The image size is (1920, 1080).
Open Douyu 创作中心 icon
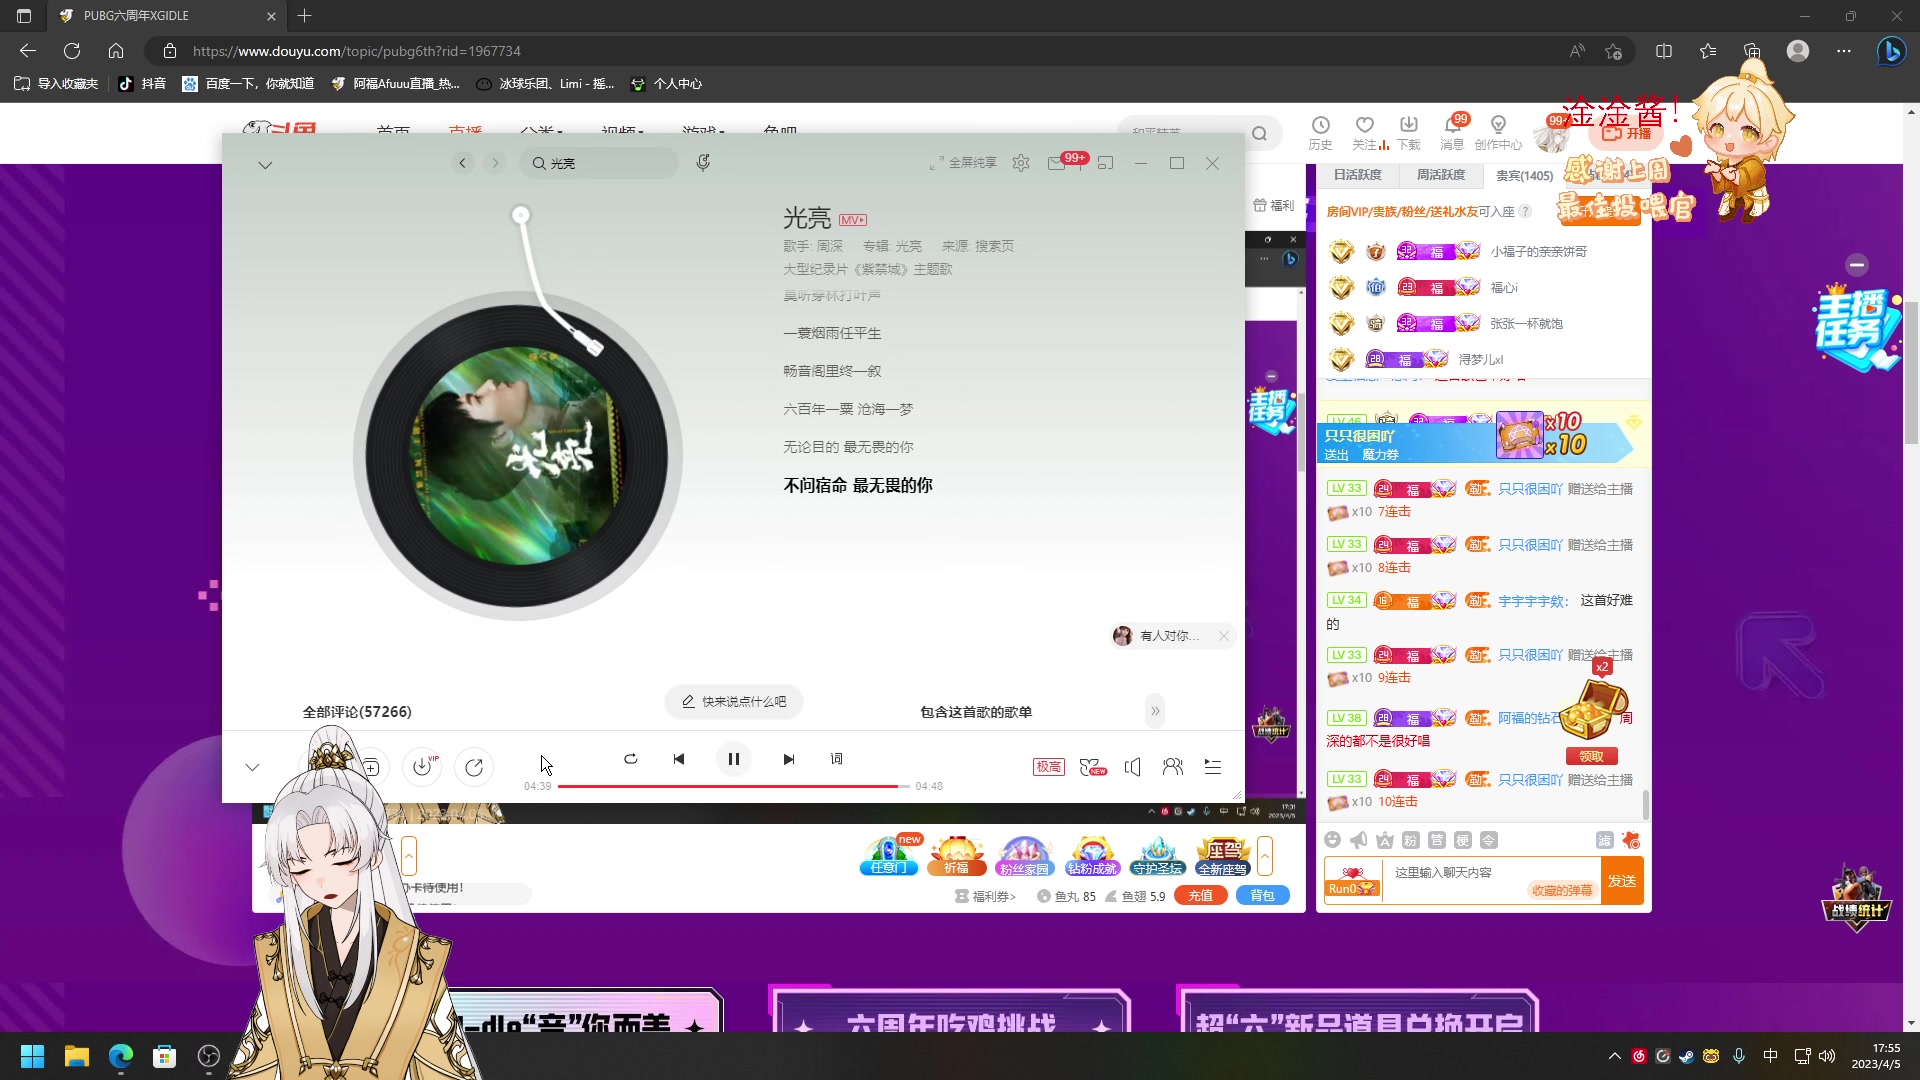pos(1498,132)
